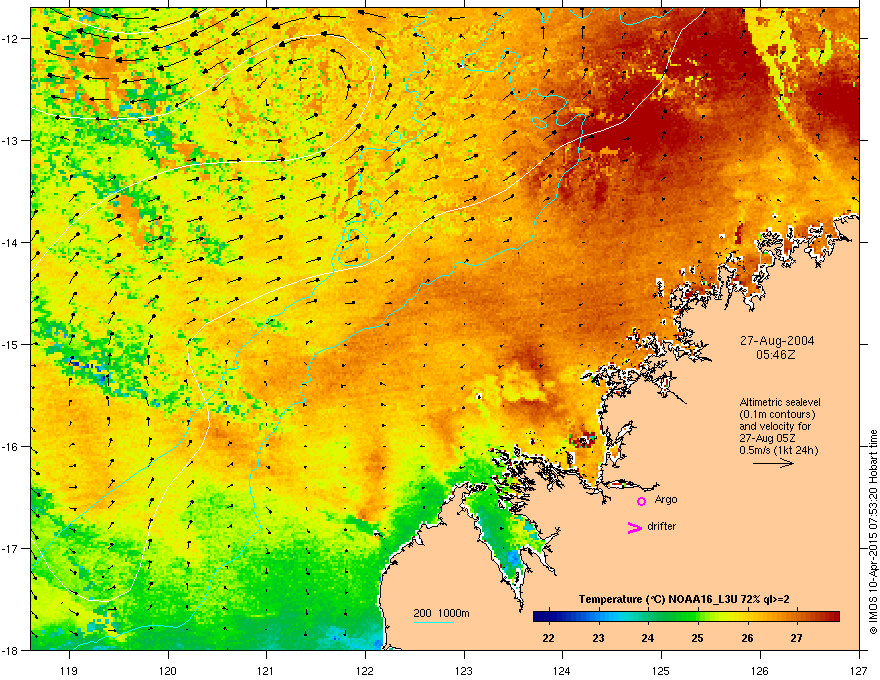The height and width of the screenshot is (680, 880).
Task: Click the longitude axis label 119
Action: 69,670
